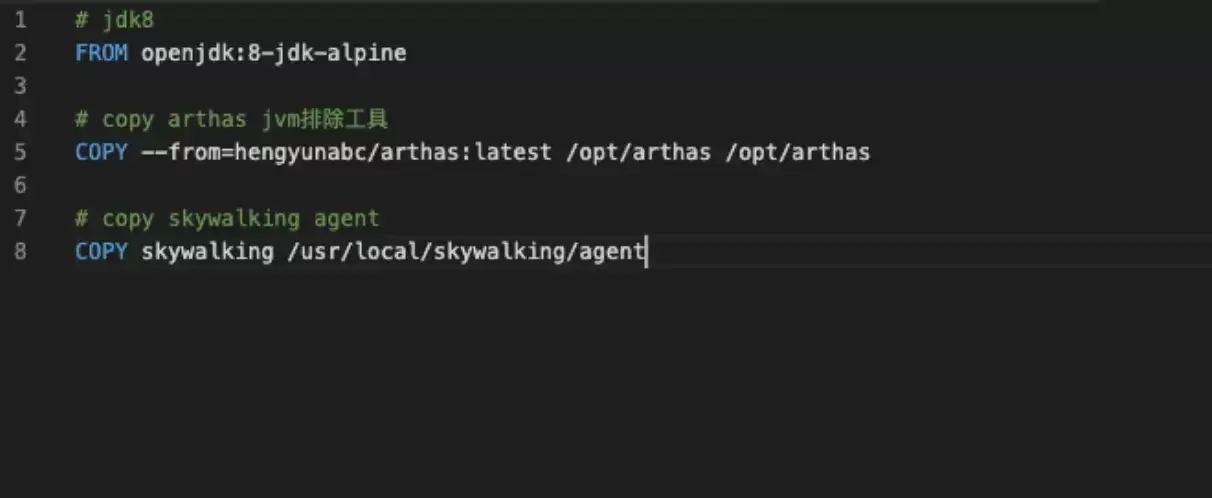Click line number 4 in the gutter
Screen dimensions: 1212x498
20,119
